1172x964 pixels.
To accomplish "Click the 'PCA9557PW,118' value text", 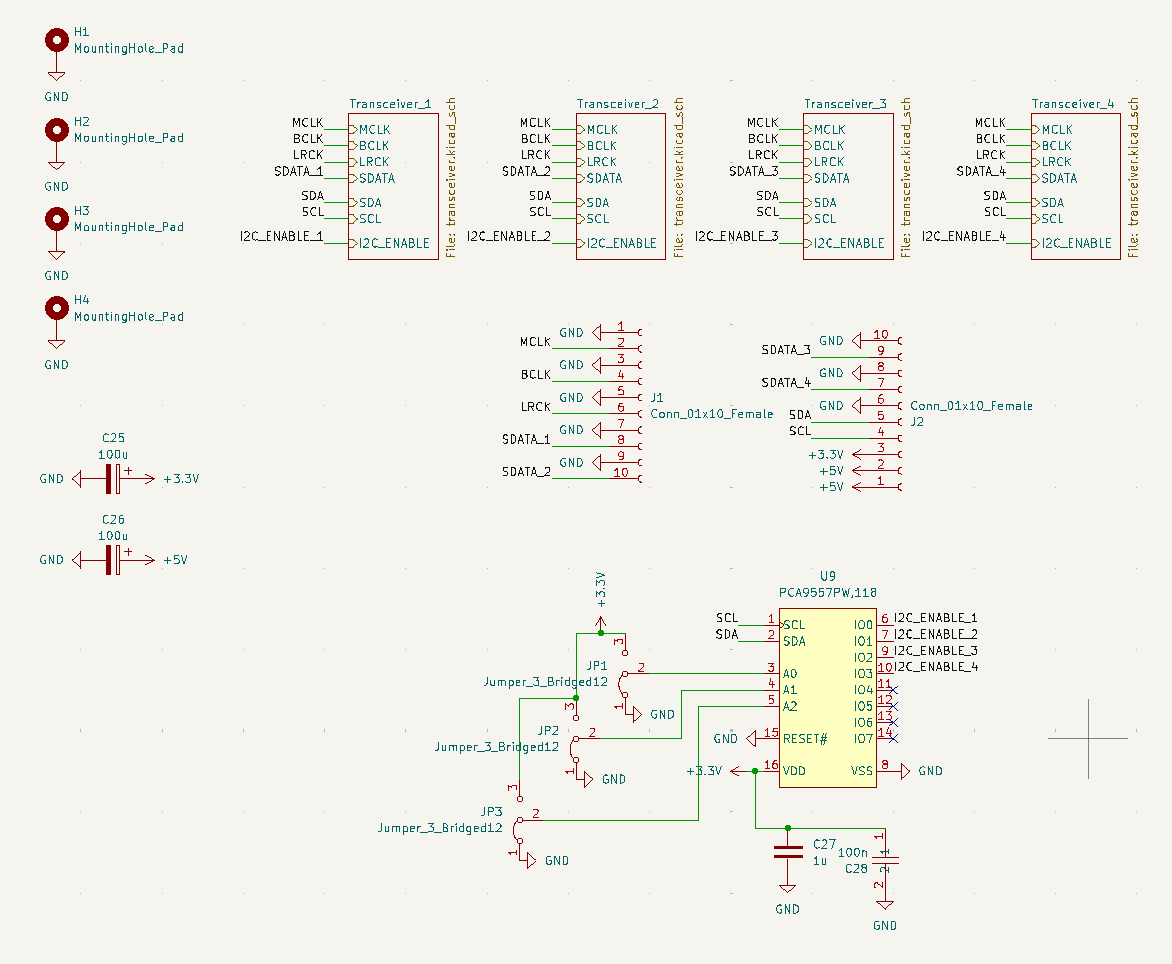I will click(x=827, y=593).
